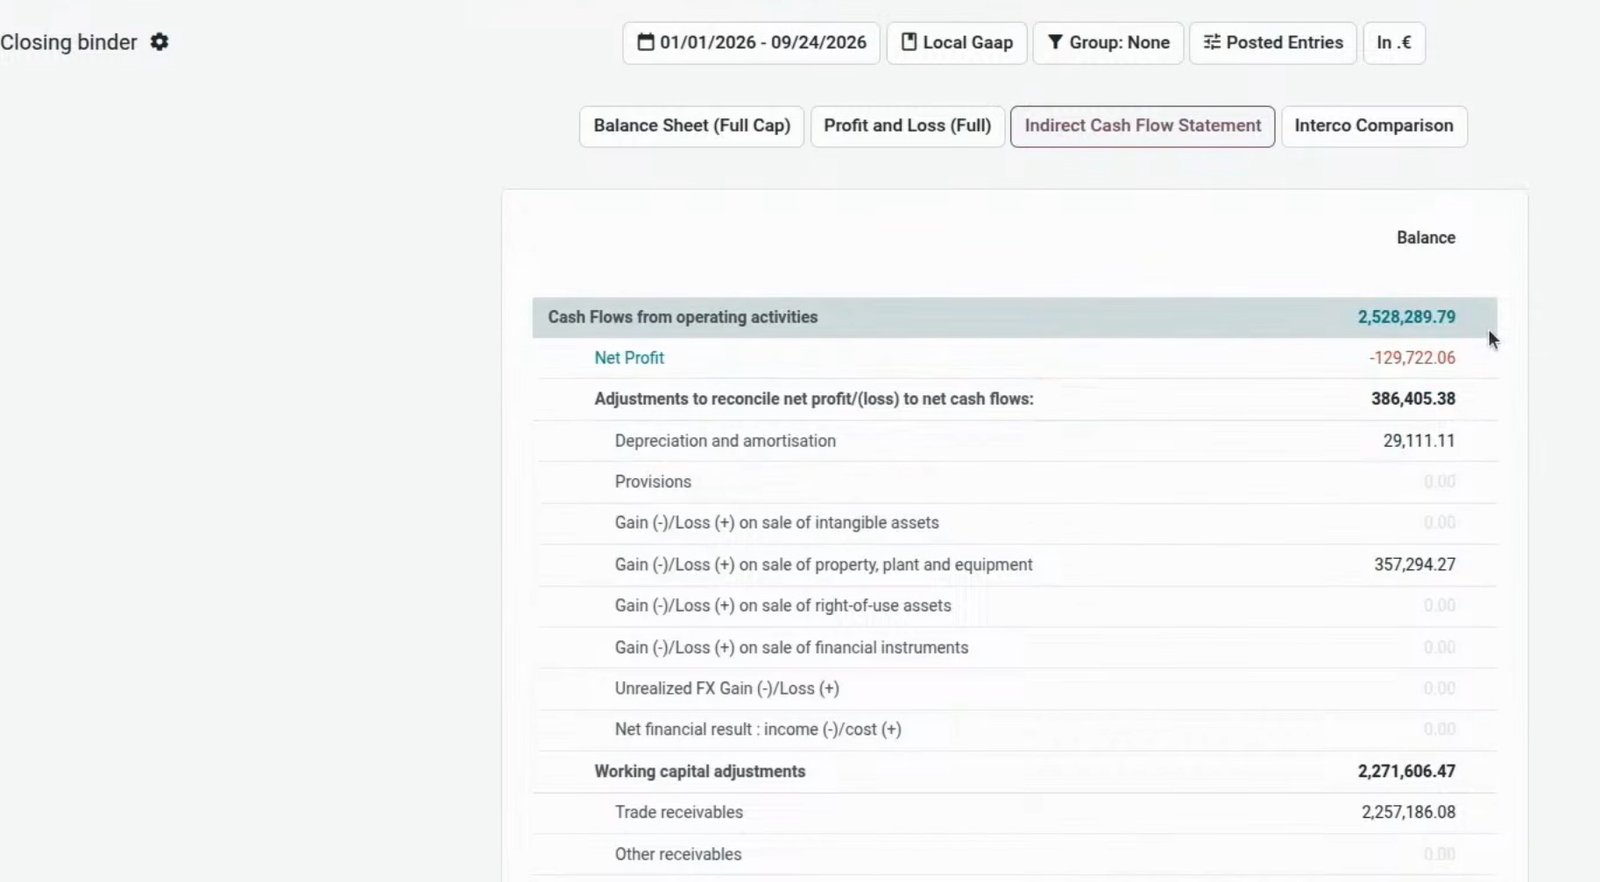1600x882 pixels.
Task: Switch to the Profit and Loss (Full) tab
Action: pyautogui.click(x=907, y=126)
